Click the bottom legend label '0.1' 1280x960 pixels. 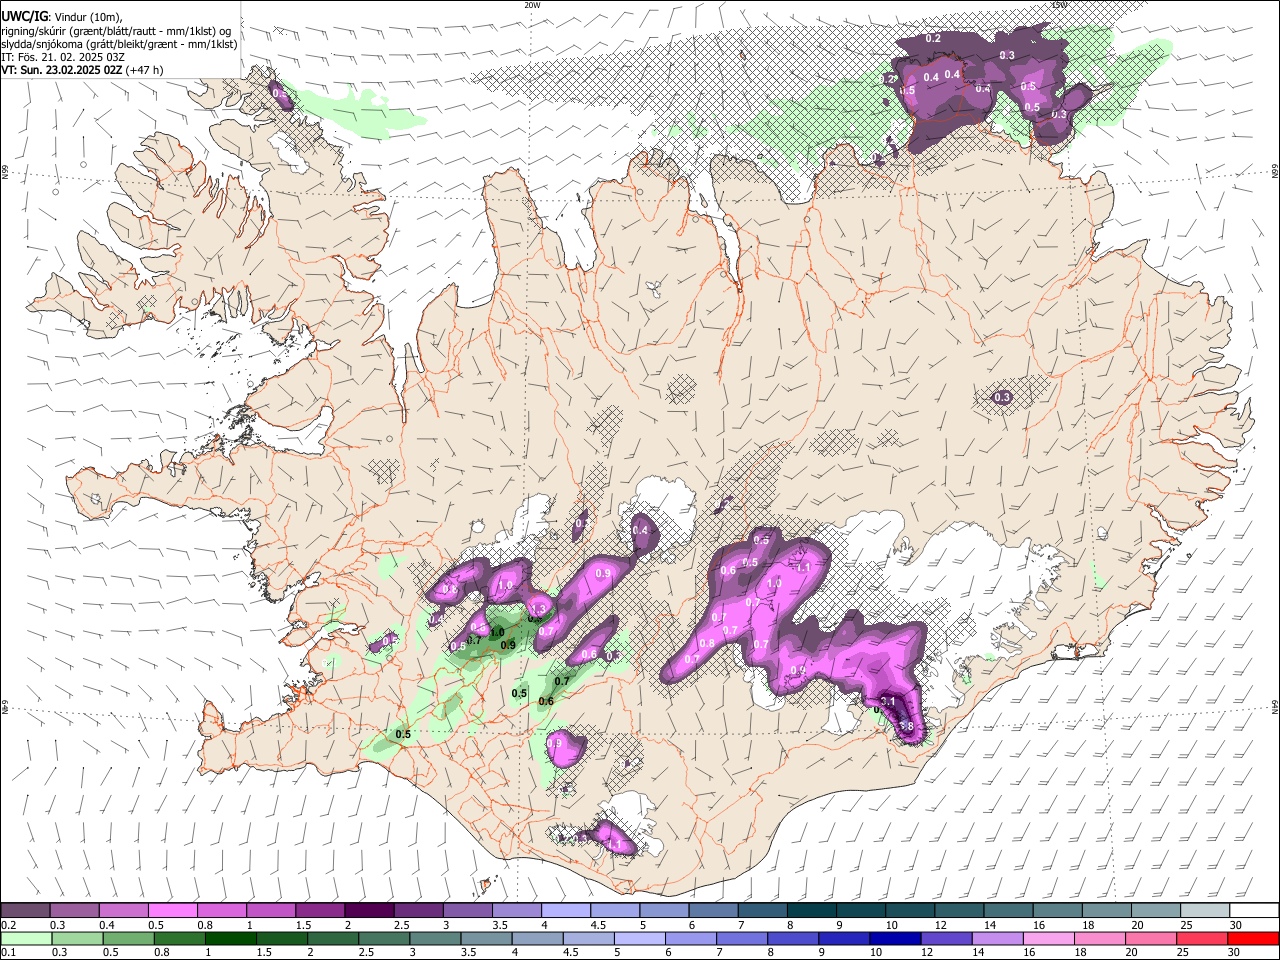(8, 952)
